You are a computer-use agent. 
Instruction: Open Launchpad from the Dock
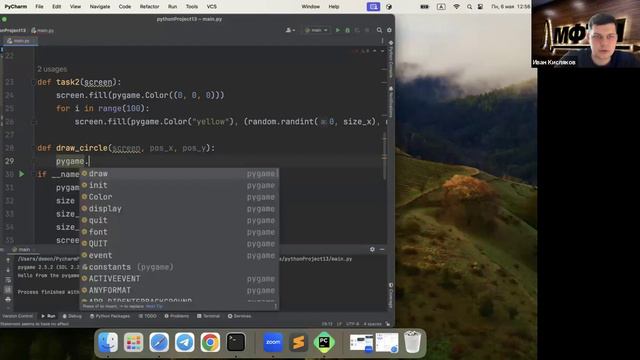(133, 342)
